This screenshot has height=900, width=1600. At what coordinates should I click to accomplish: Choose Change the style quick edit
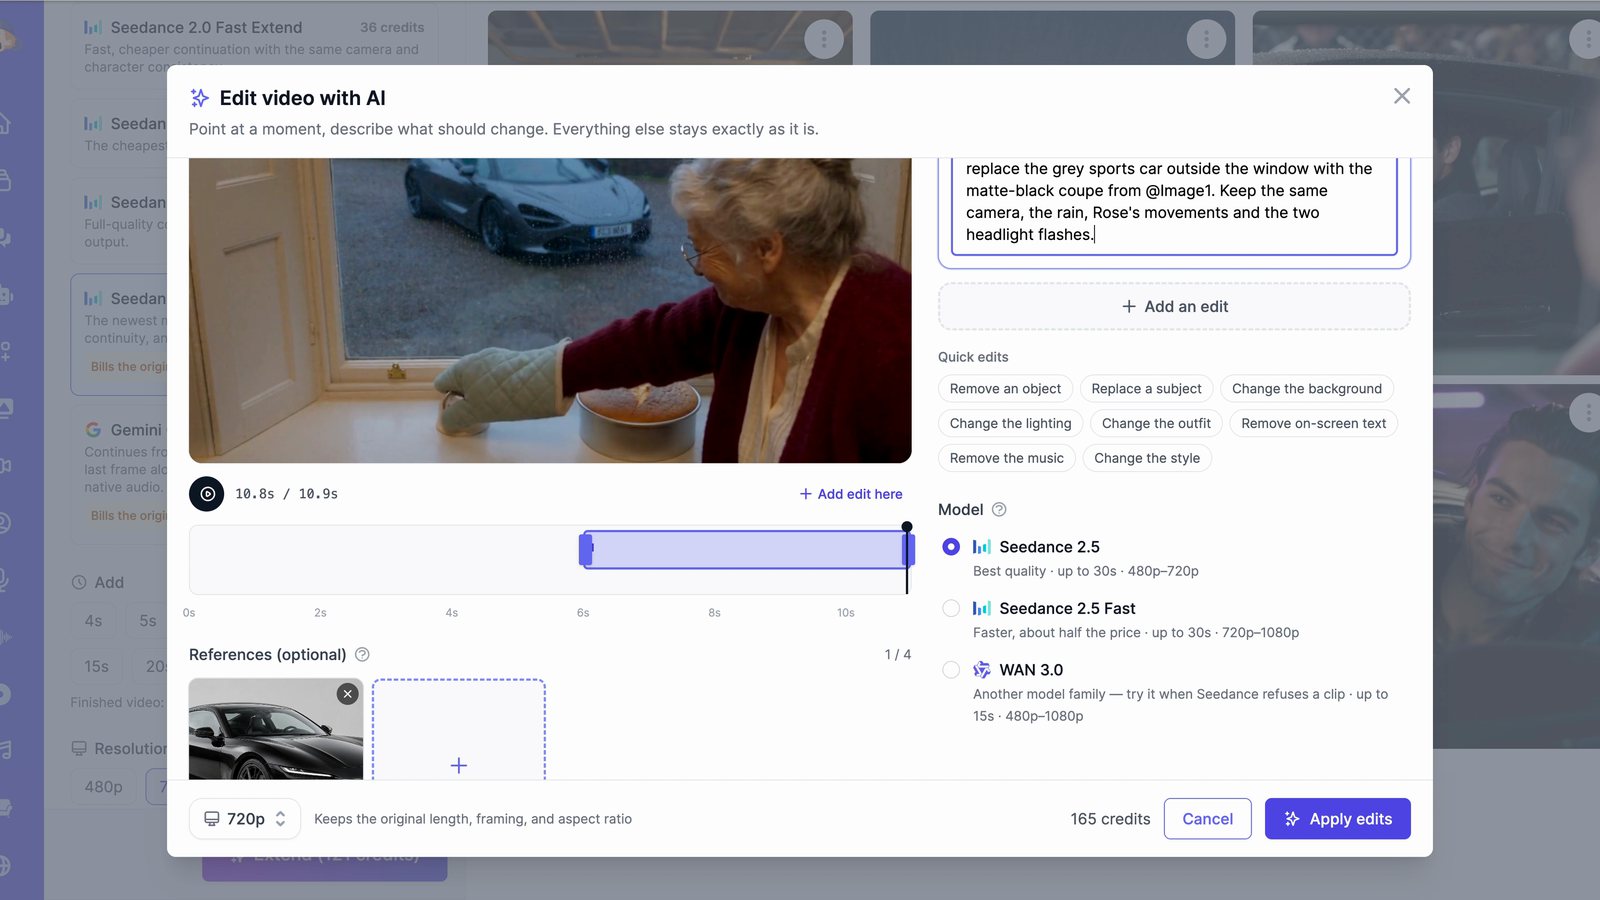point(1147,458)
